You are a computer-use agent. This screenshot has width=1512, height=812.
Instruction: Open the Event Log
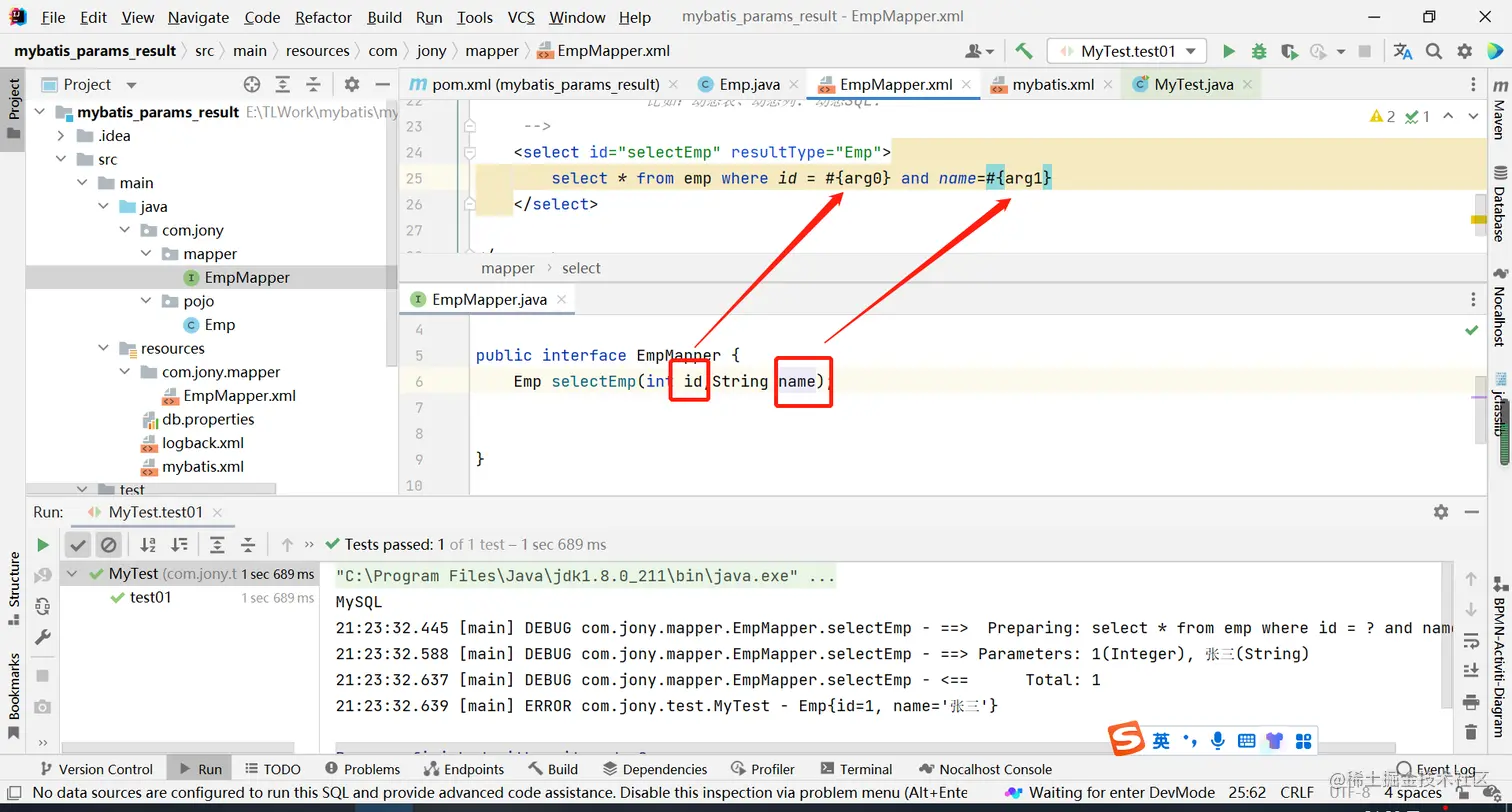[1437, 770]
